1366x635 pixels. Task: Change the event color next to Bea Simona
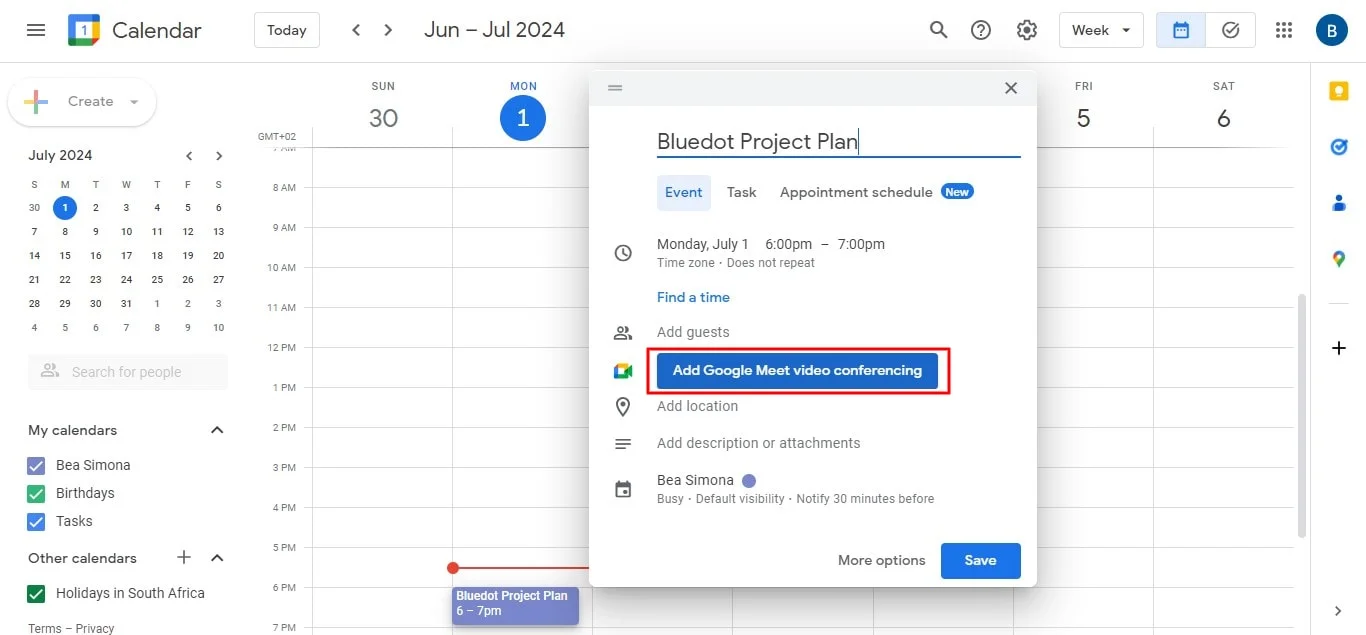point(749,480)
